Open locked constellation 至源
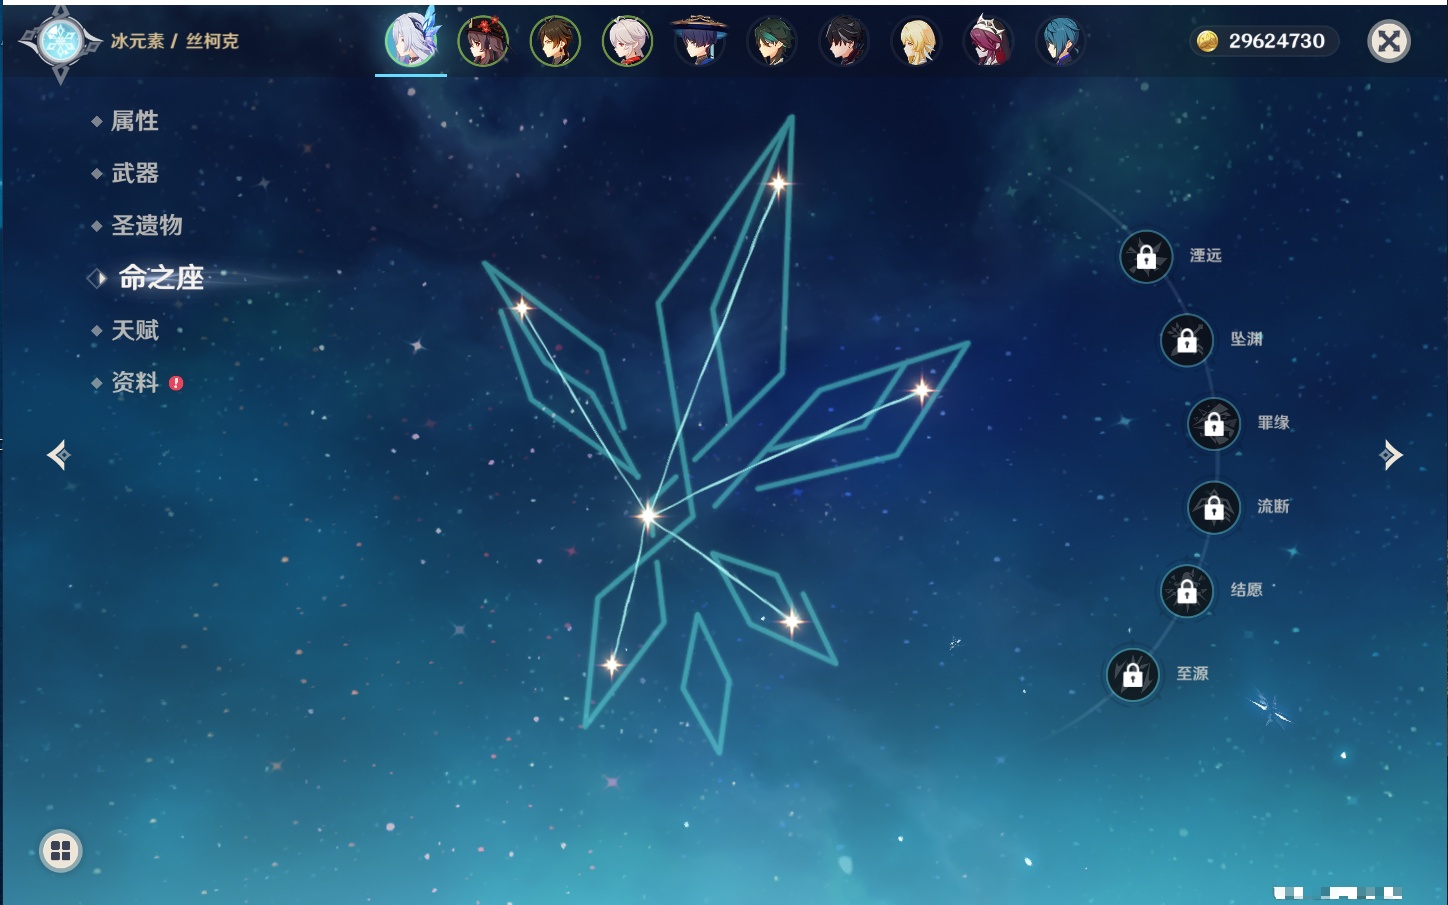Screen dimensions: 1448x905 click(1133, 674)
